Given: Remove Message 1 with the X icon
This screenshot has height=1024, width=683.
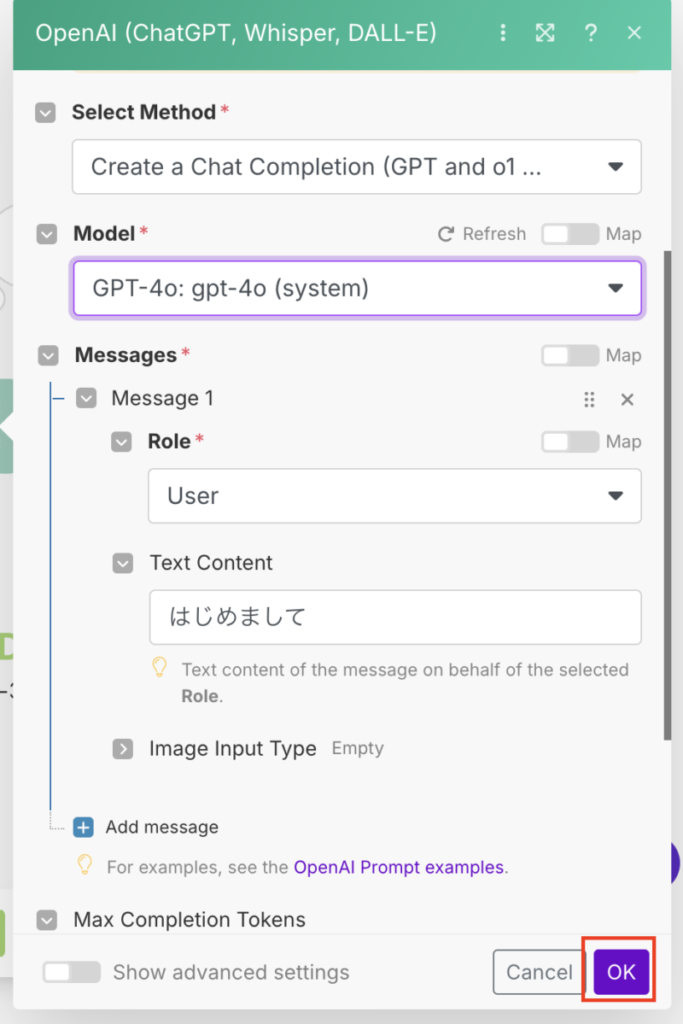Looking at the screenshot, I should tap(627, 399).
